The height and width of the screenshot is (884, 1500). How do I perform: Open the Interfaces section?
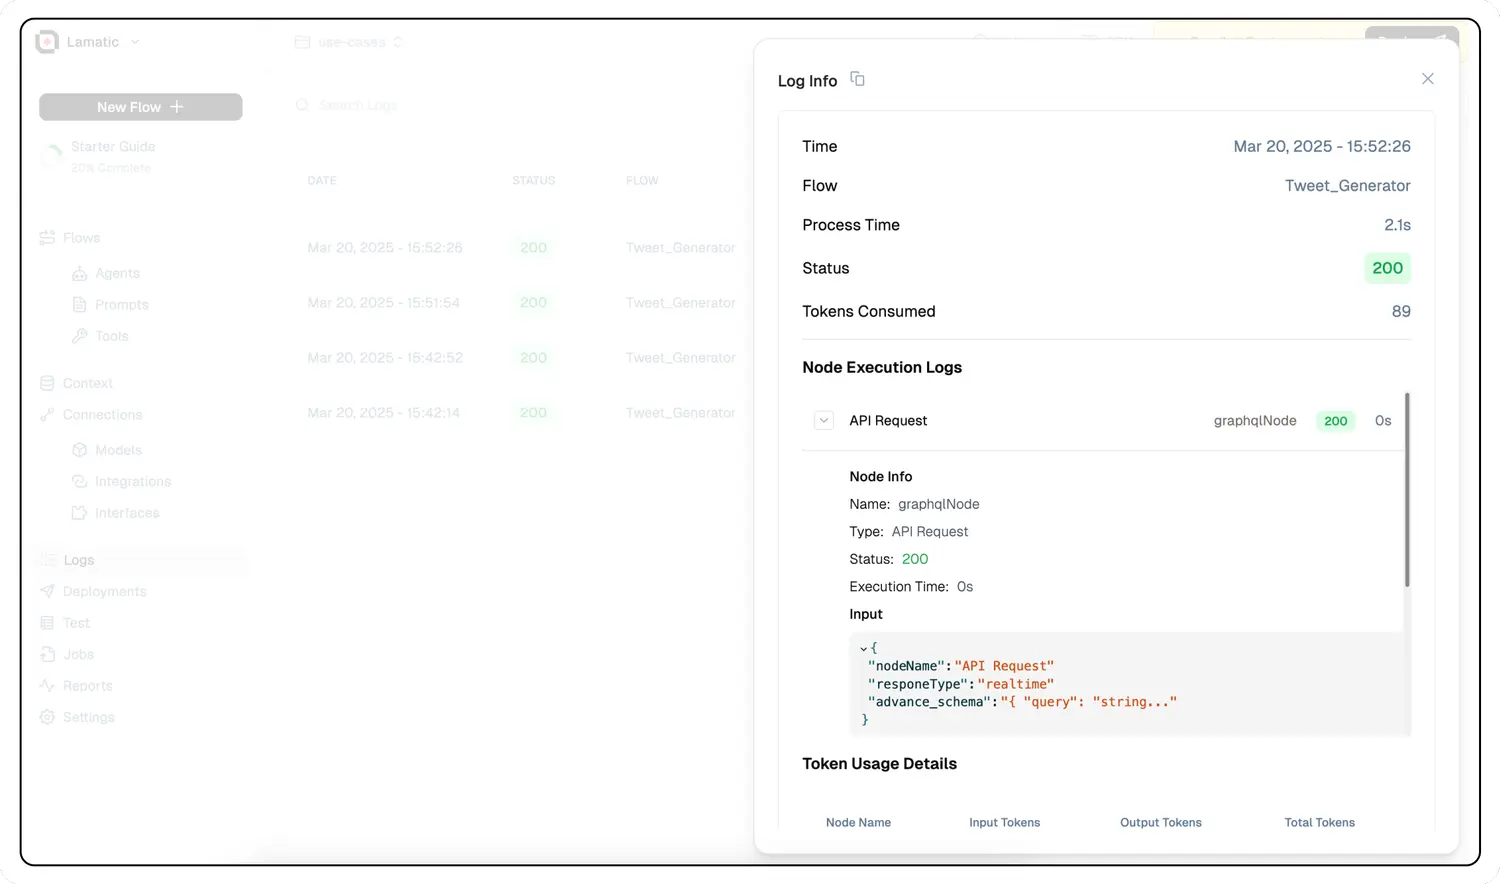coord(127,513)
